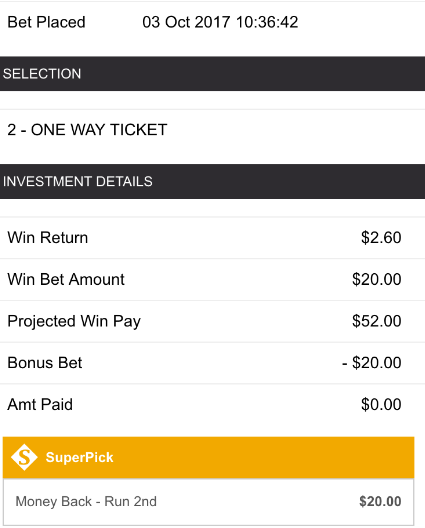Screen dimensions: 425x528
Task: Select the $0.00 amount paid value
Action: (x=381, y=405)
